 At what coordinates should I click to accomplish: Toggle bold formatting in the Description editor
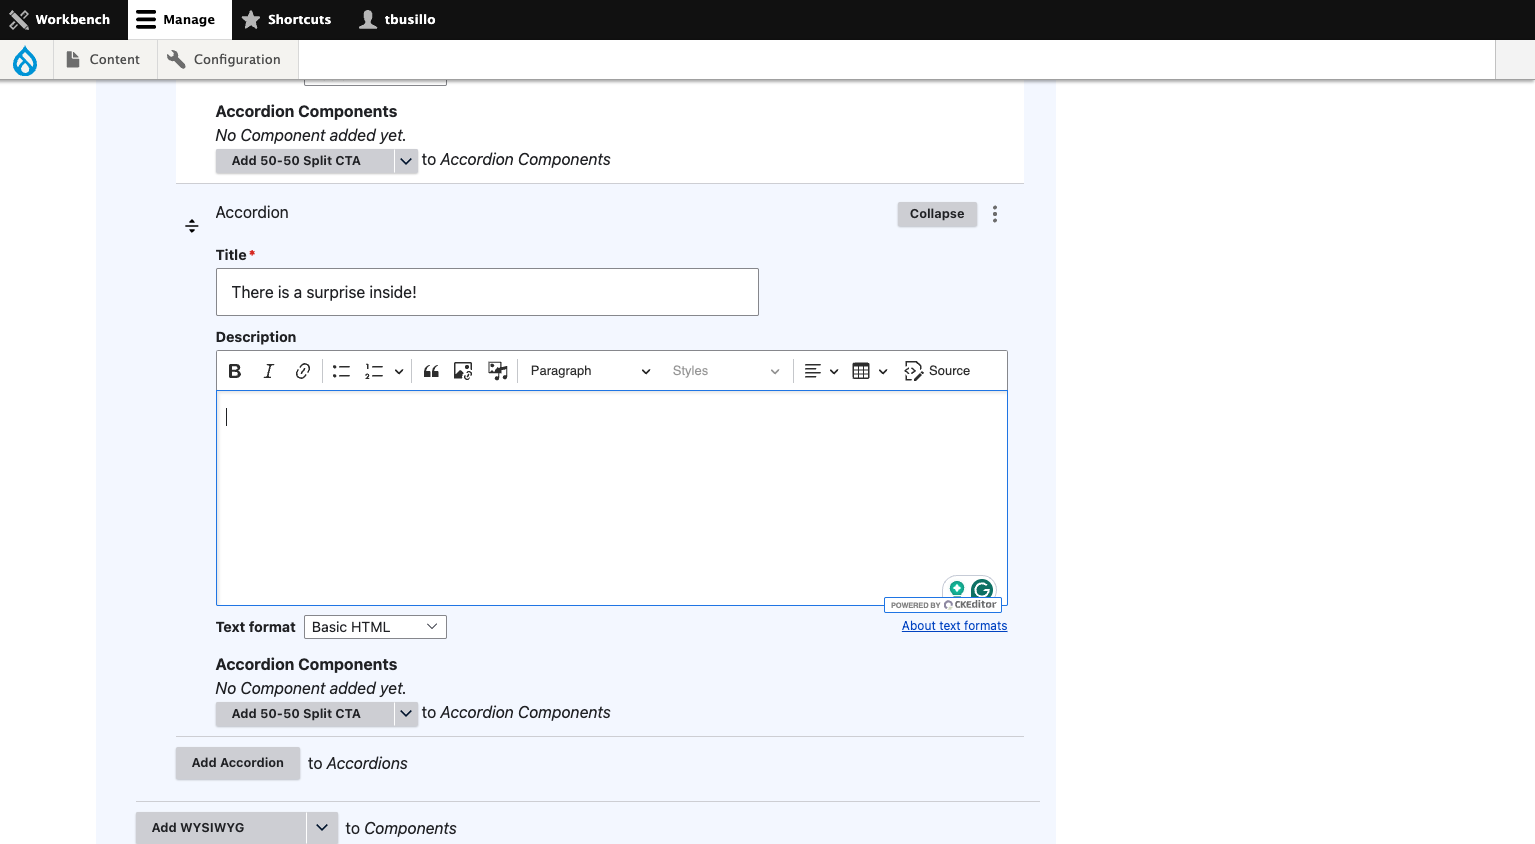pyautogui.click(x=235, y=371)
